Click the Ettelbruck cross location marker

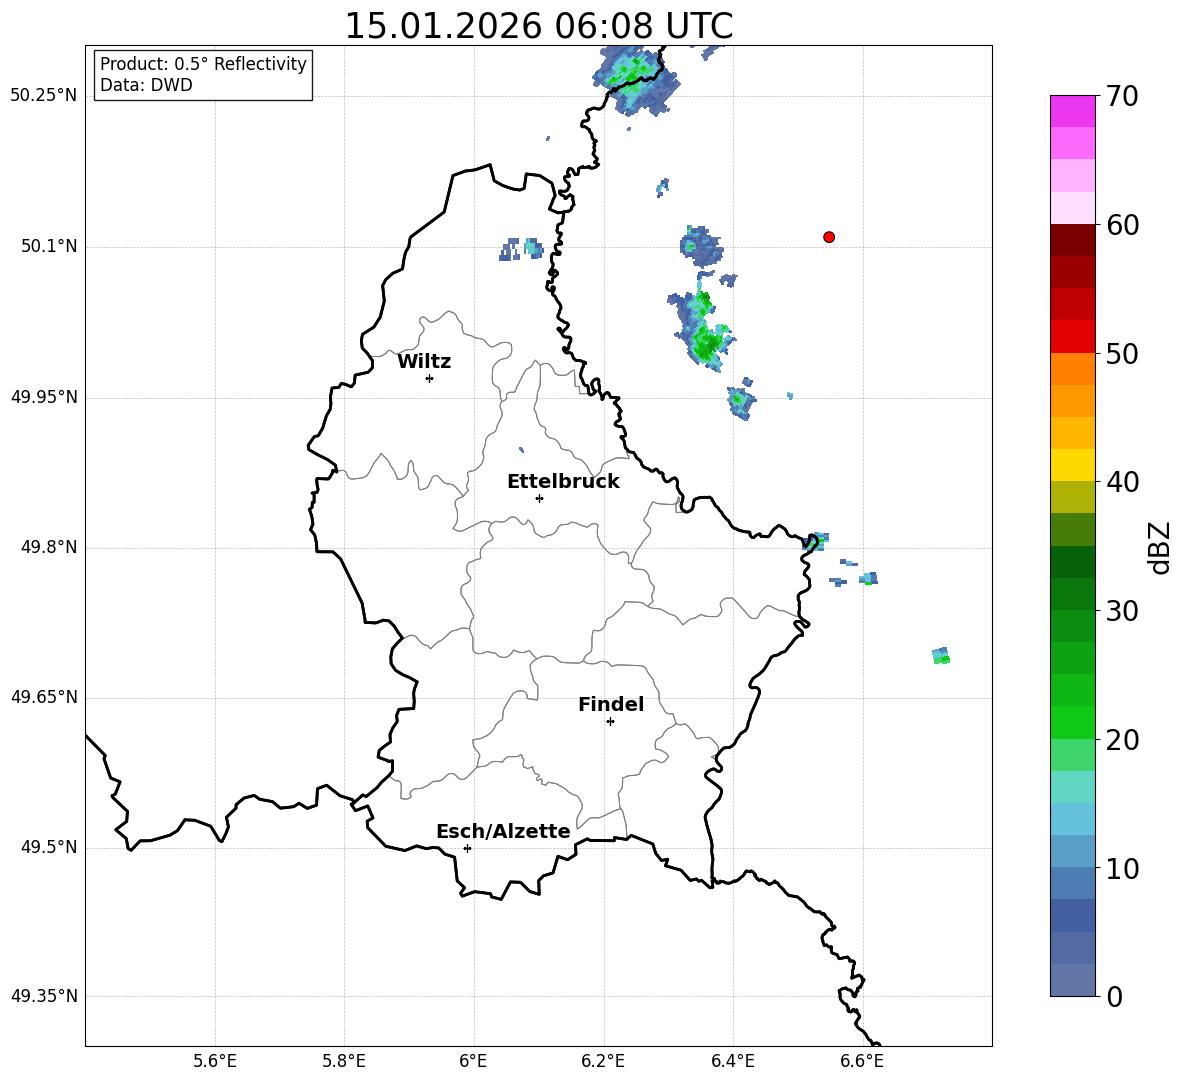click(x=539, y=498)
